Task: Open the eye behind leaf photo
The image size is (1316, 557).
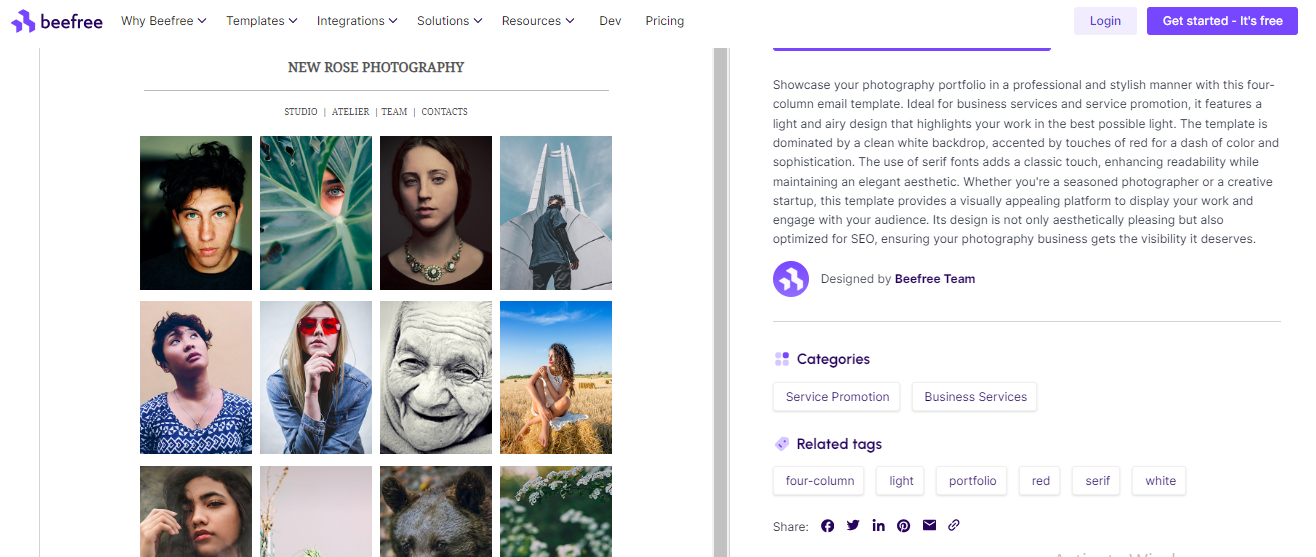Action: [x=316, y=213]
